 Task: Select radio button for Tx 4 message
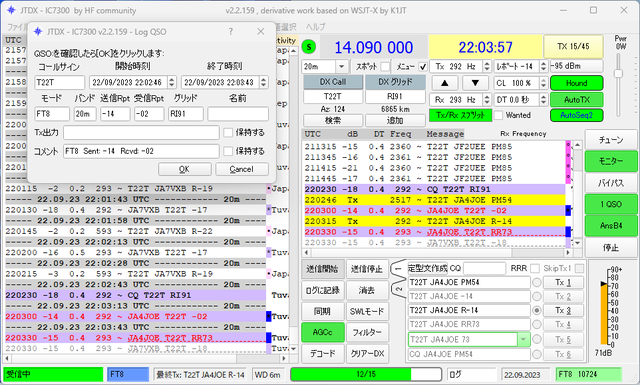coord(537,324)
